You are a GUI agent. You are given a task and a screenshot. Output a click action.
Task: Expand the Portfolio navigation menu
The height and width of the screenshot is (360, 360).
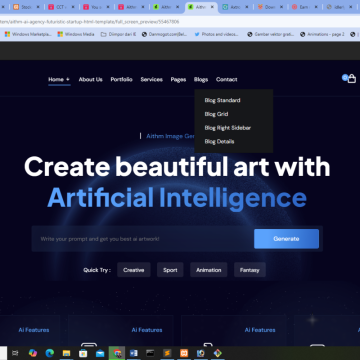[121, 79]
